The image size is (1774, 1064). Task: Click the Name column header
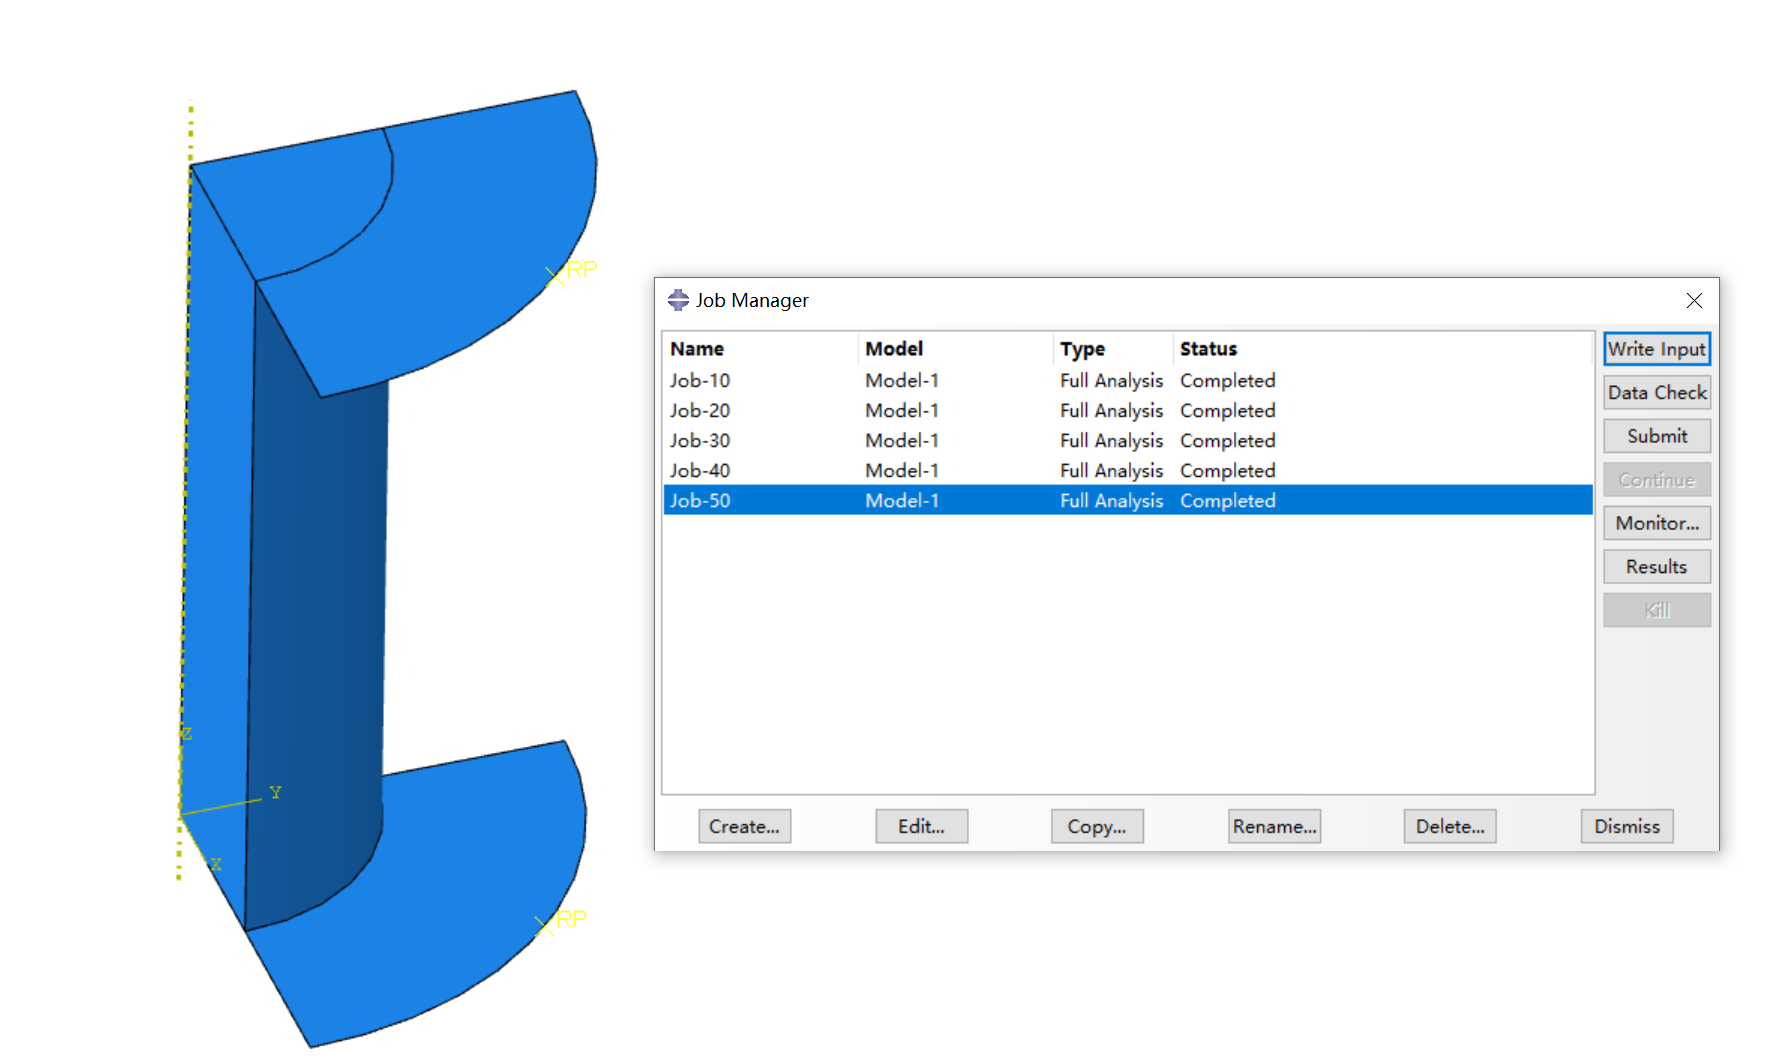tap(697, 348)
